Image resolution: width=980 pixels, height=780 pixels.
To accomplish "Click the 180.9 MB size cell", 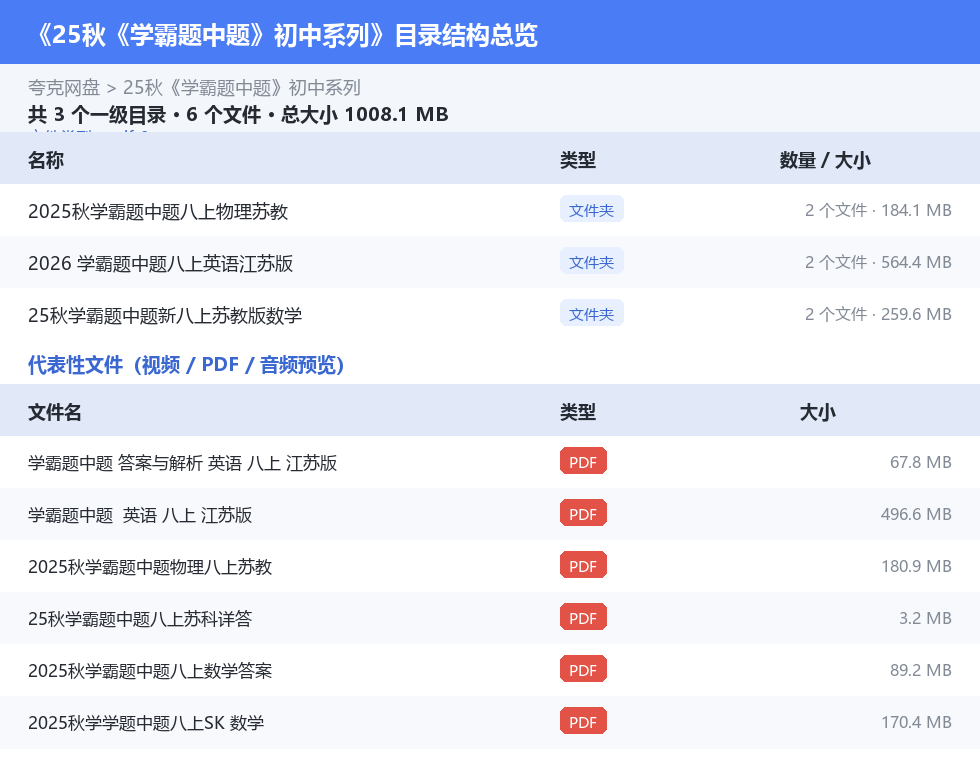I will [x=916, y=566].
